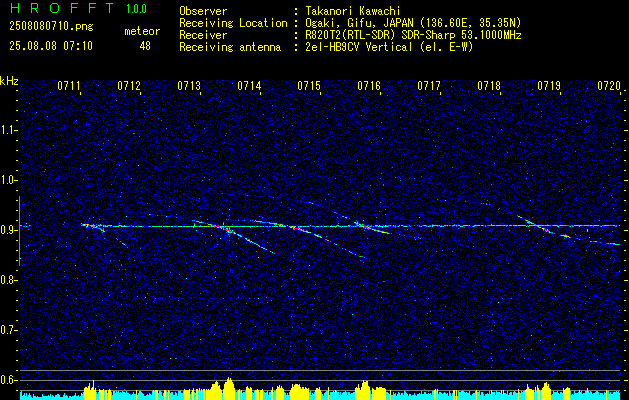Click the kHz axis unit label
Viewport: 629px width, 400px height.
[9, 81]
